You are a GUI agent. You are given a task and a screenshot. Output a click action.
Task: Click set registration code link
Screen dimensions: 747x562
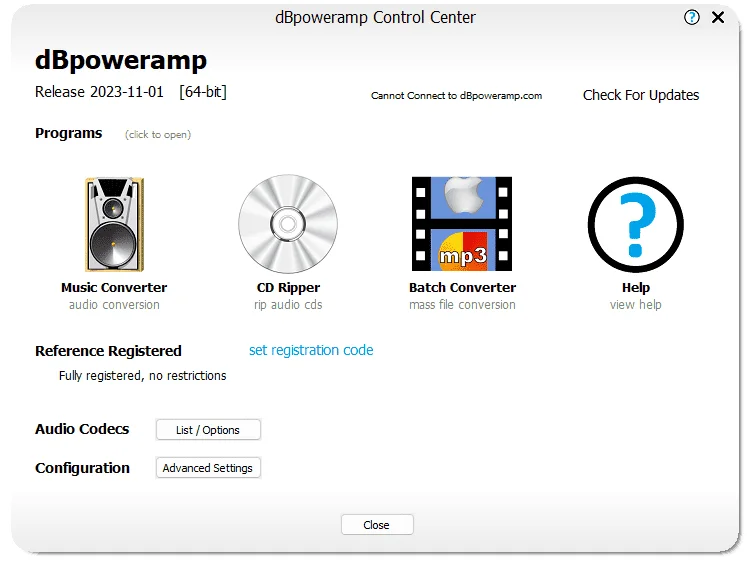coord(311,350)
